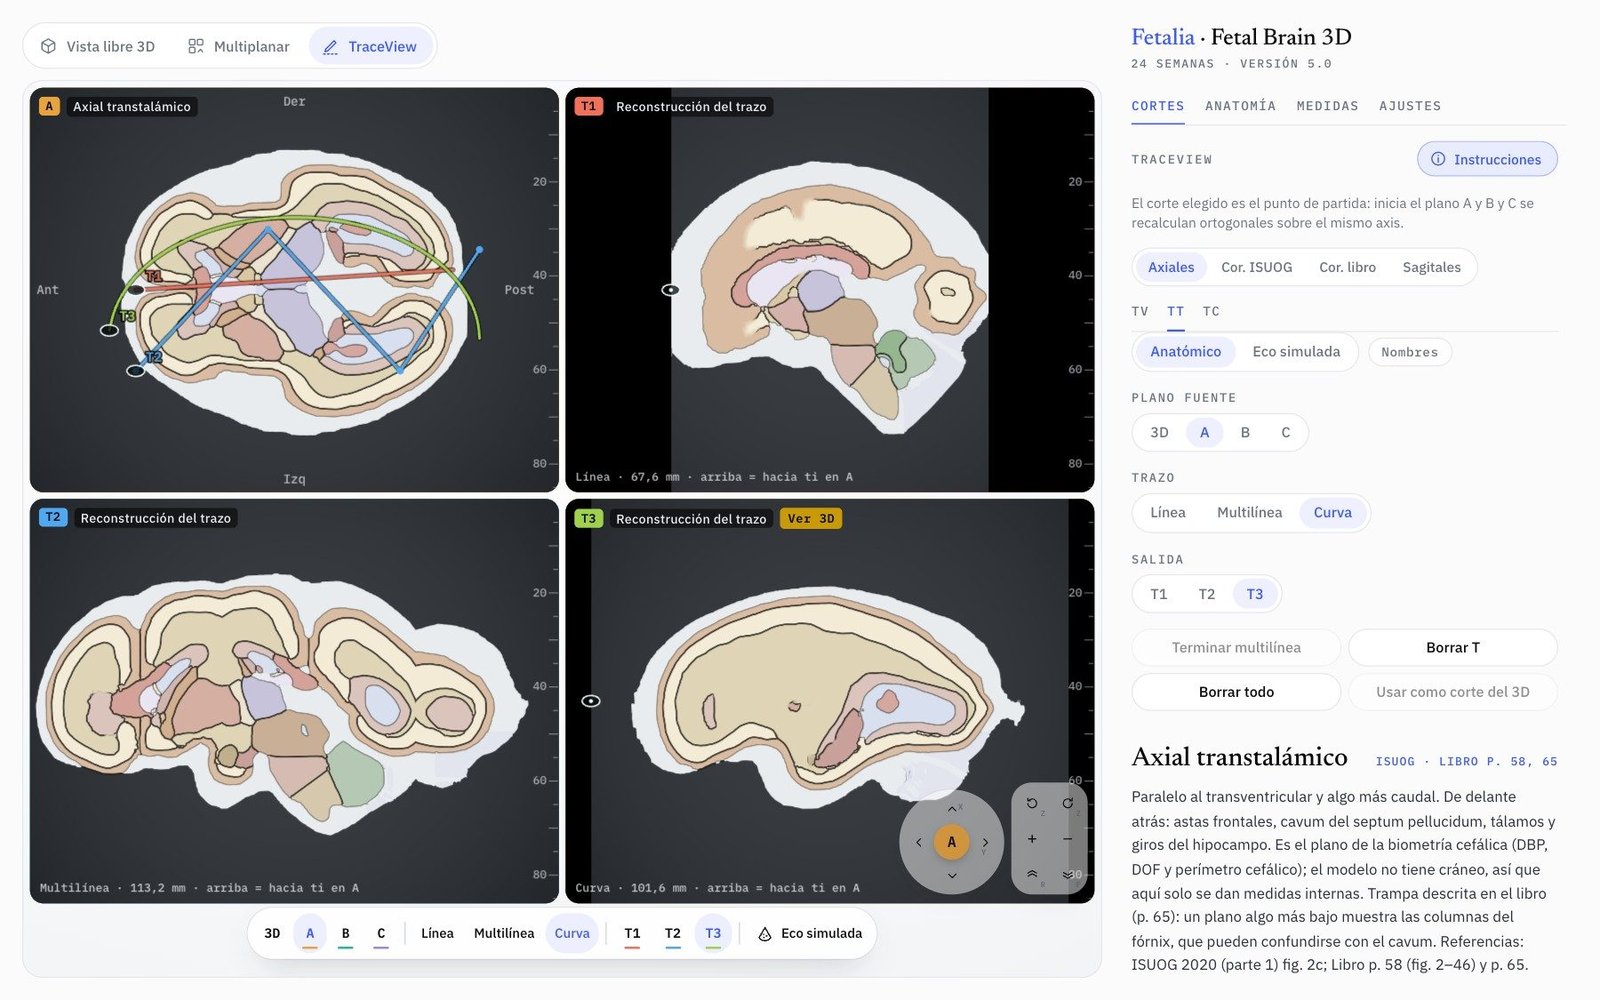Zoom in with the plus icon
Viewport: 1600px width, 1000px height.
(1032, 839)
